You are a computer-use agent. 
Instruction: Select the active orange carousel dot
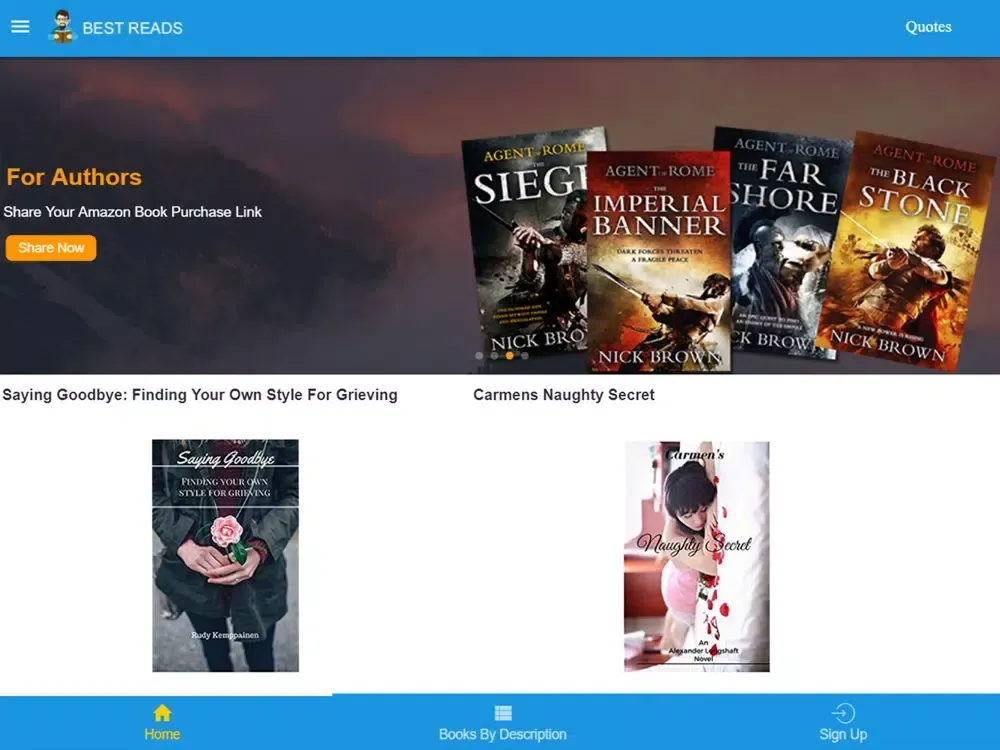(510, 355)
